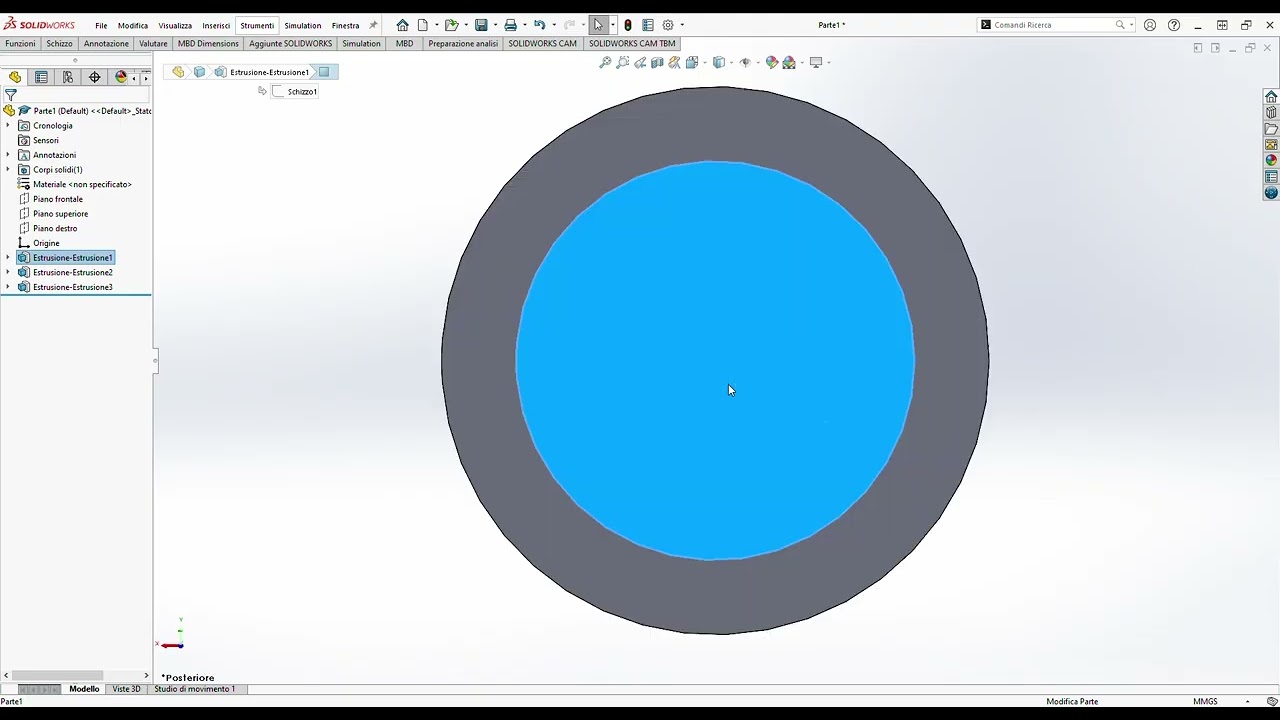Activate the Select arrow cursor tool
This screenshot has height=720, width=1280.
tap(598, 25)
